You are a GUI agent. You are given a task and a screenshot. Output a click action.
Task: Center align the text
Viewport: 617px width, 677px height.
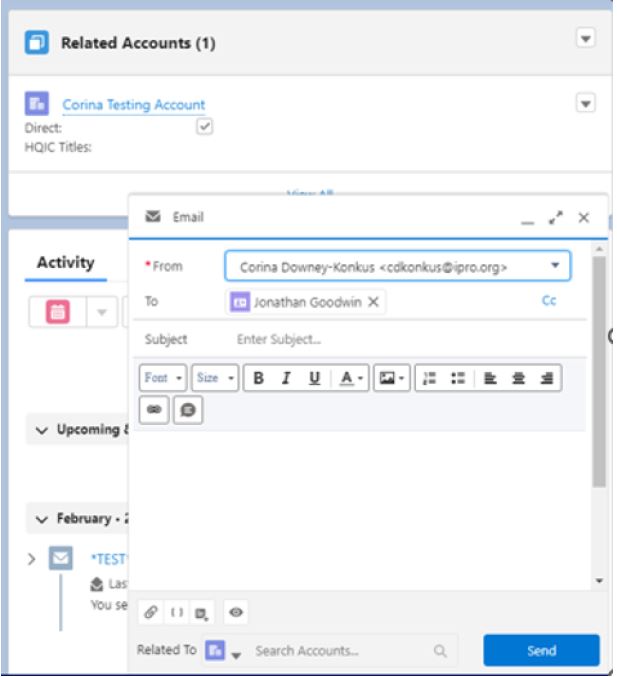click(x=518, y=378)
